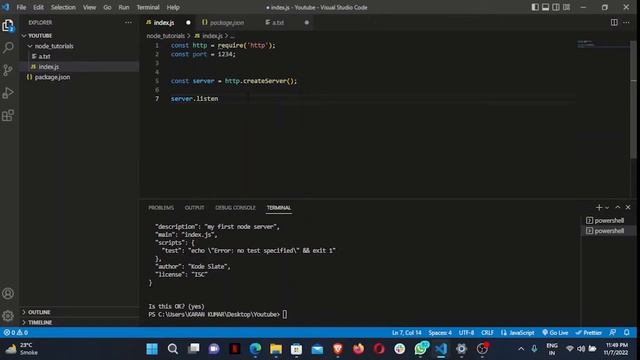The image size is (640, 360).
Task: Open the Extensions view
Action: coord(8,115)
